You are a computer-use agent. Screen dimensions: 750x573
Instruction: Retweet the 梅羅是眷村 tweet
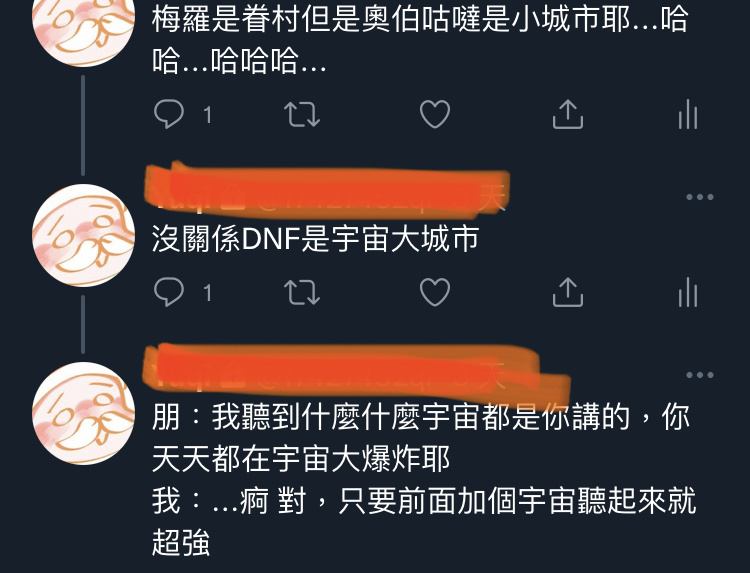tap(302, 114)
